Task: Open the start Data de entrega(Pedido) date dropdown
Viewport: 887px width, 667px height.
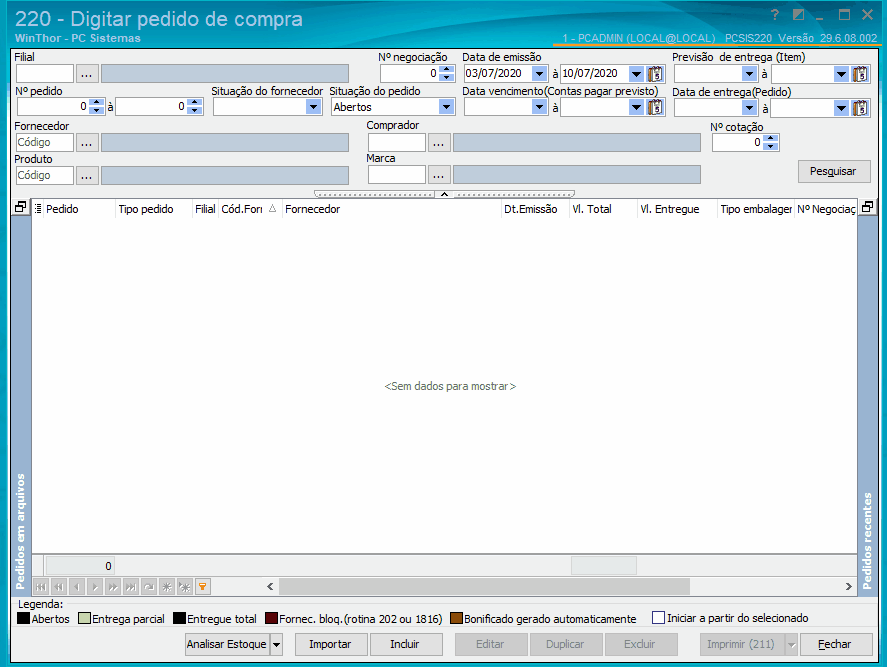Action: (750, 107)
